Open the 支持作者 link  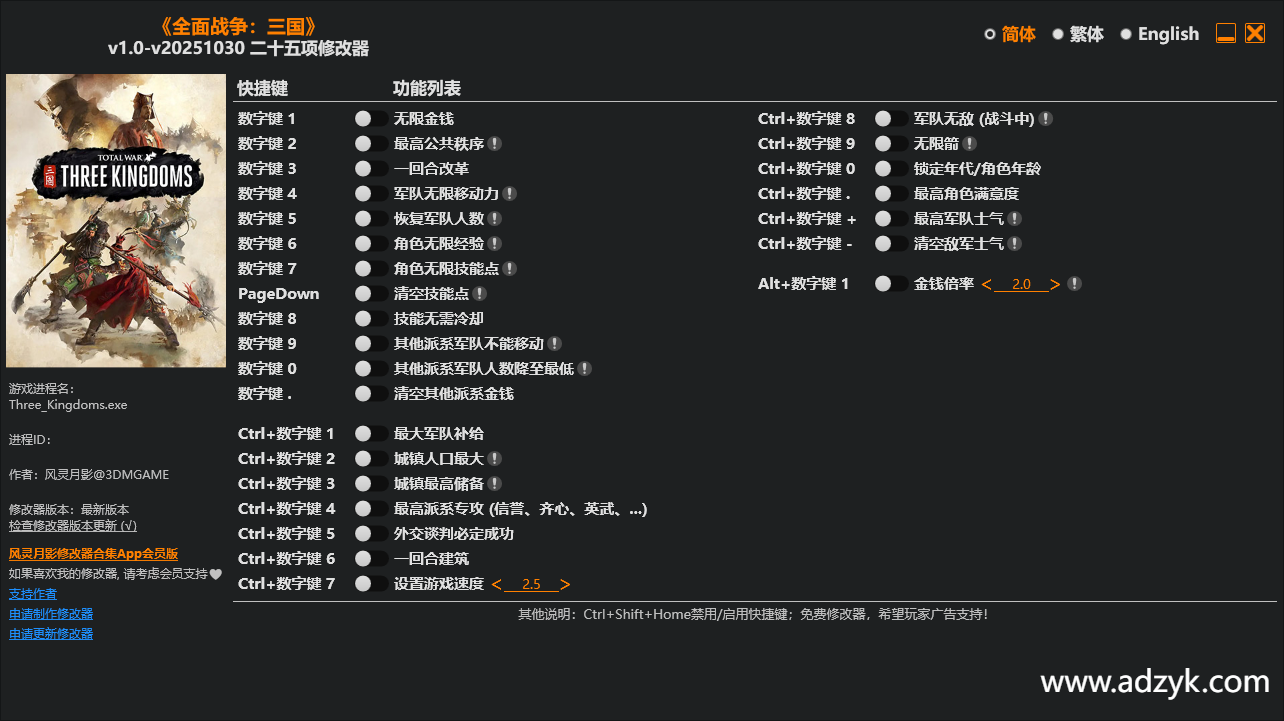(32, 593)
